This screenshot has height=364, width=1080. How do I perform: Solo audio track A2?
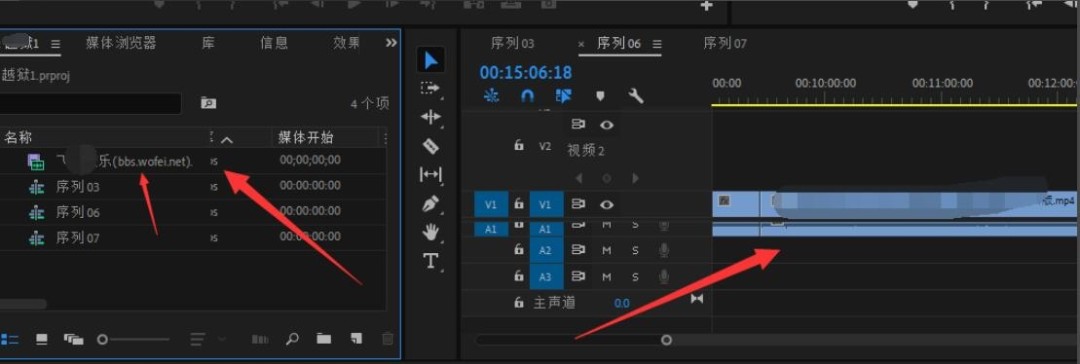[635, 250]
